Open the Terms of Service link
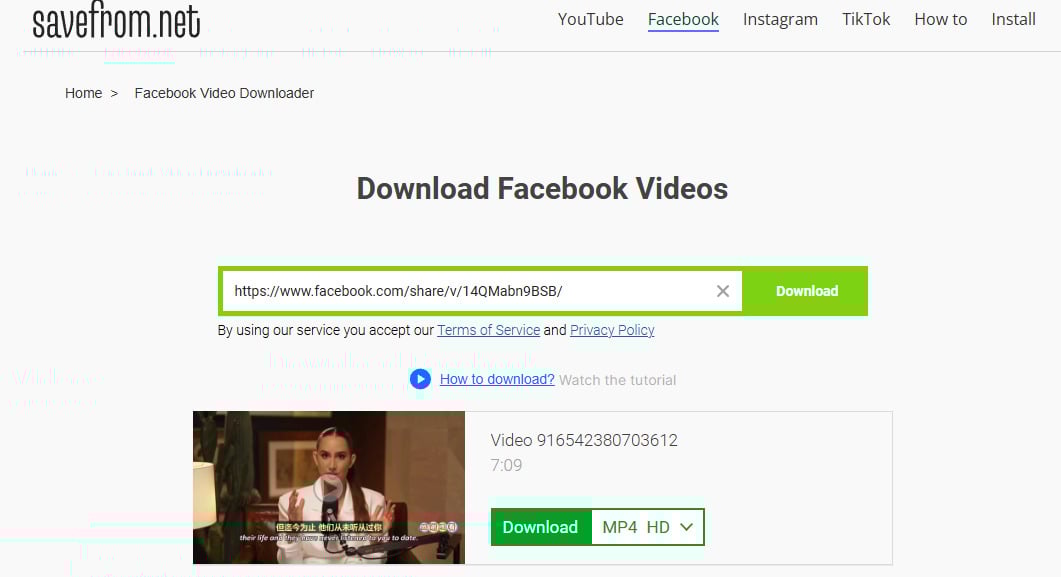 (x=488, y=330)
